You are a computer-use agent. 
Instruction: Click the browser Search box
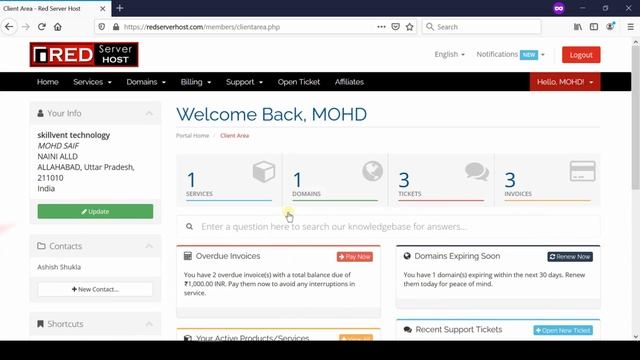482,27
